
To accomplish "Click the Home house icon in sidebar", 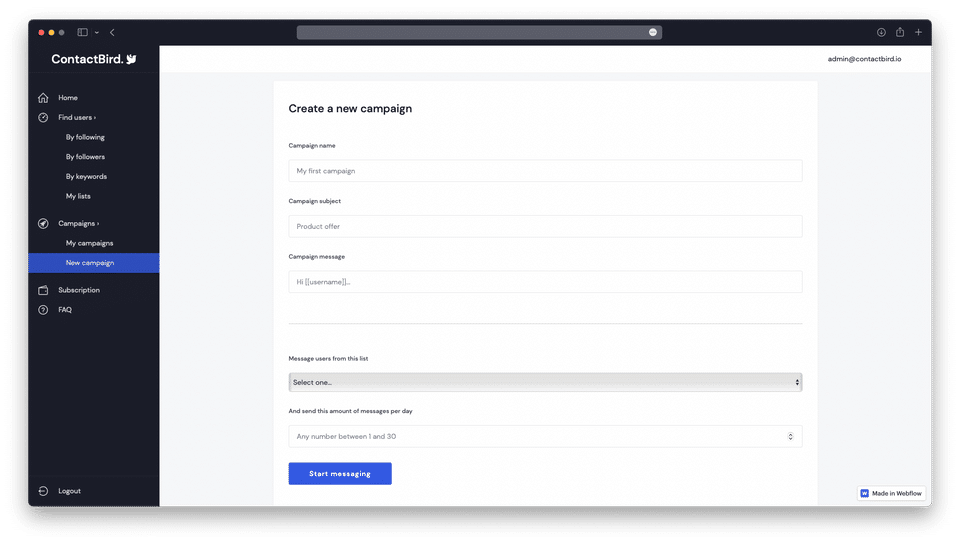I will (43, 98).
